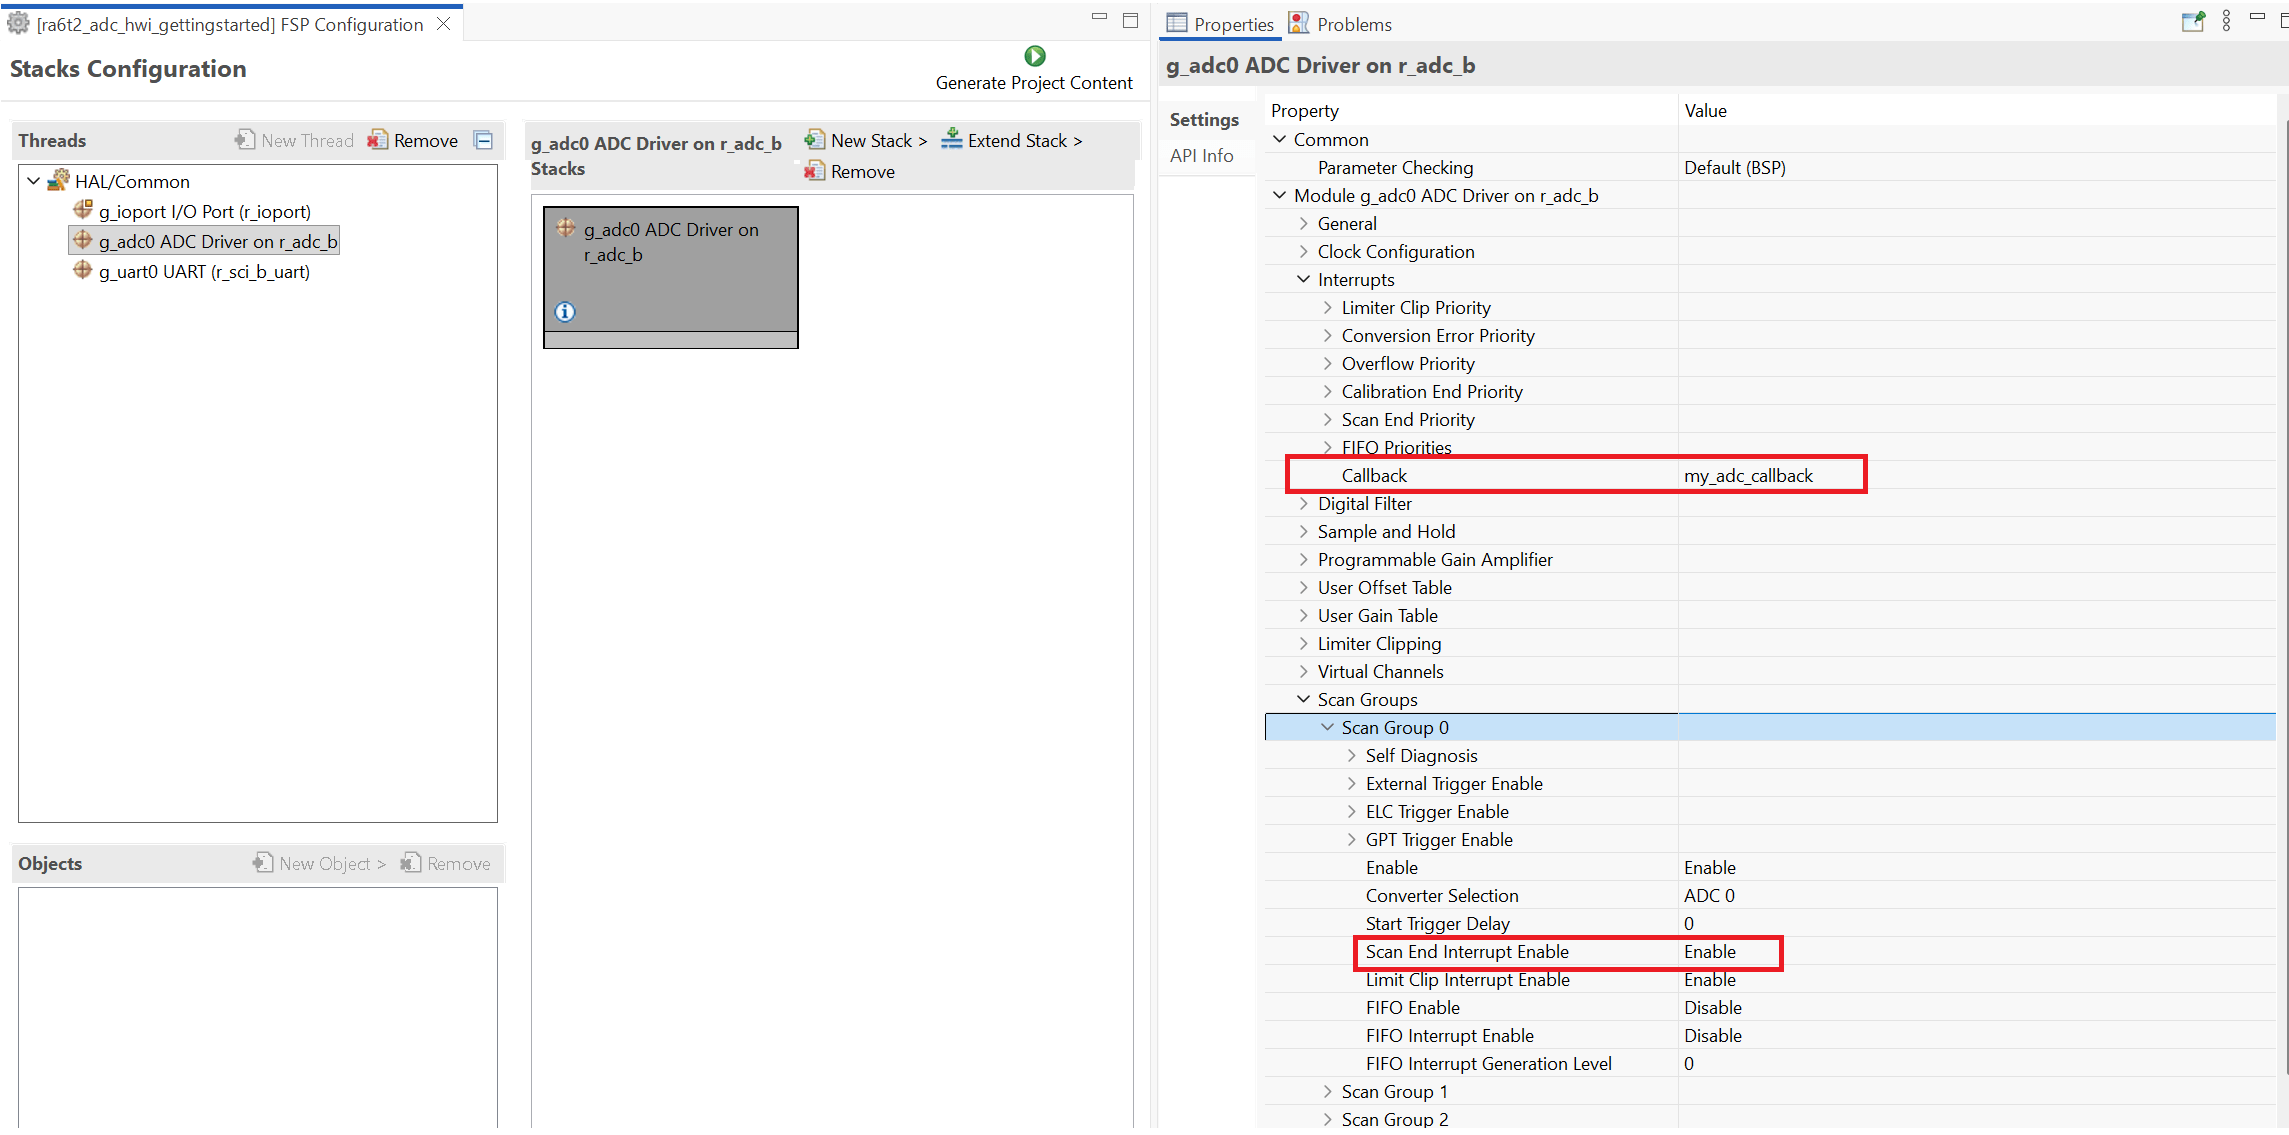Switch to the Problems tab
Screen dimensions: 2289x1135
coord(1341,24)
